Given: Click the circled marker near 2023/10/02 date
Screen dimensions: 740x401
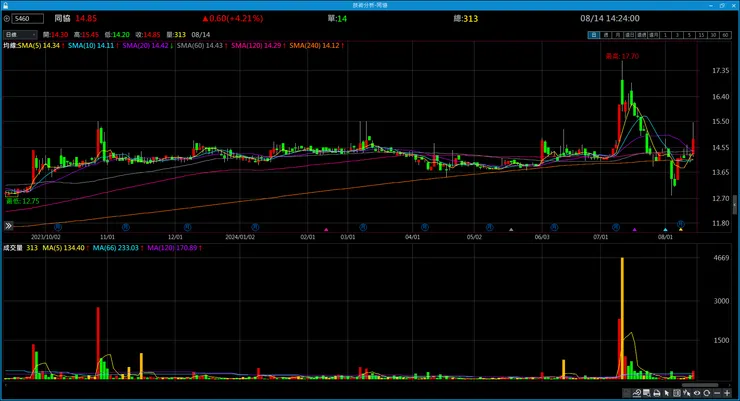Looking at the screenshot, I should [58, 227].
